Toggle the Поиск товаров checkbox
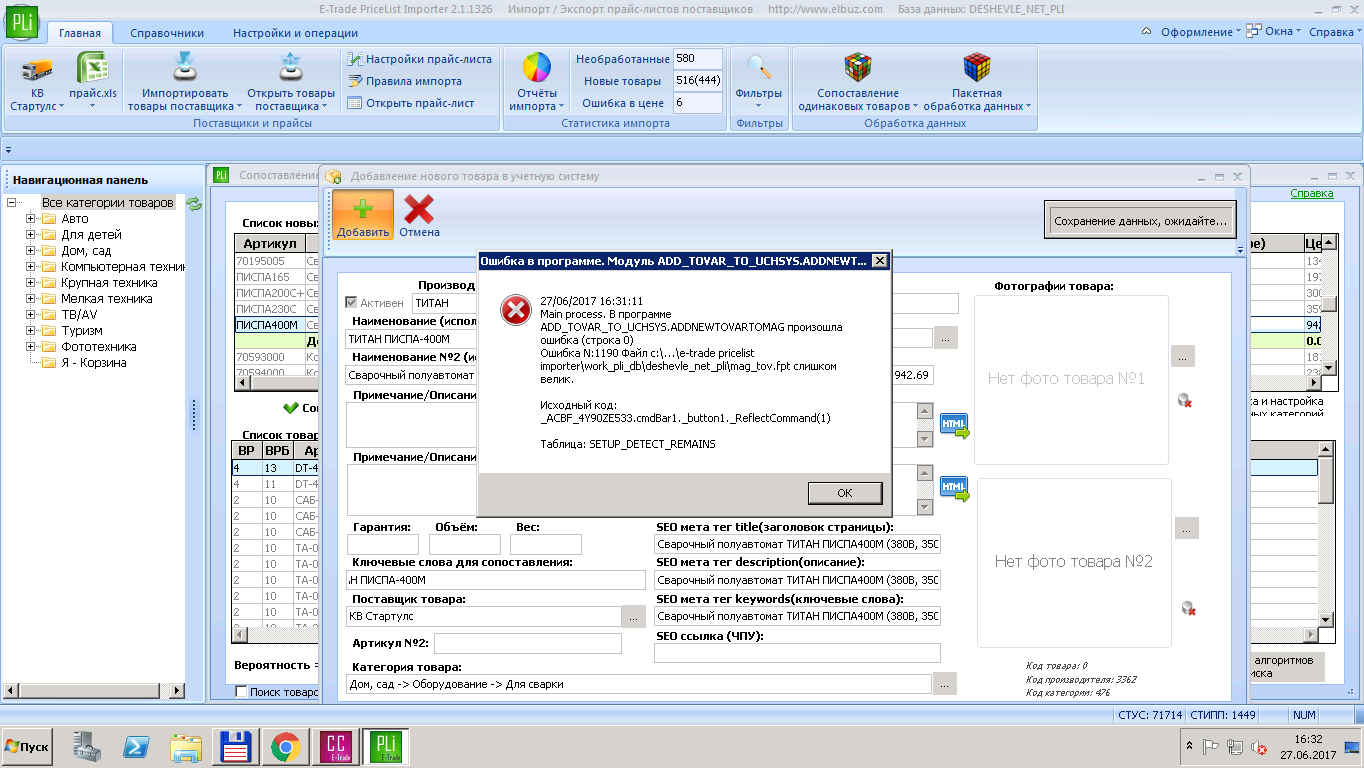This screenshot has width=1364, height=768. click(241, 691)
